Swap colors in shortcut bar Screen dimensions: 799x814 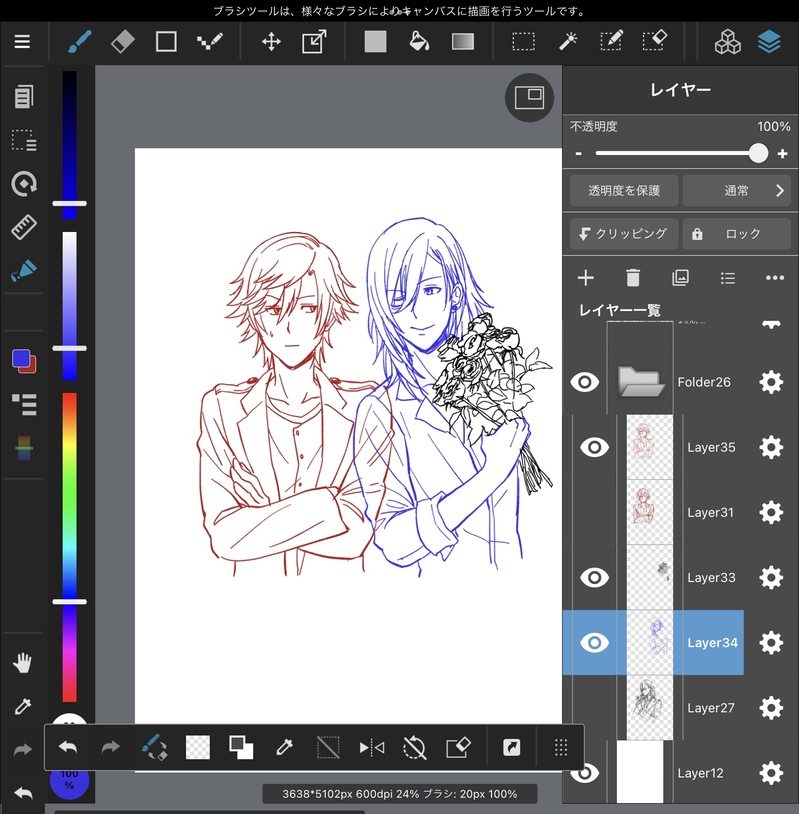[241, 748]
